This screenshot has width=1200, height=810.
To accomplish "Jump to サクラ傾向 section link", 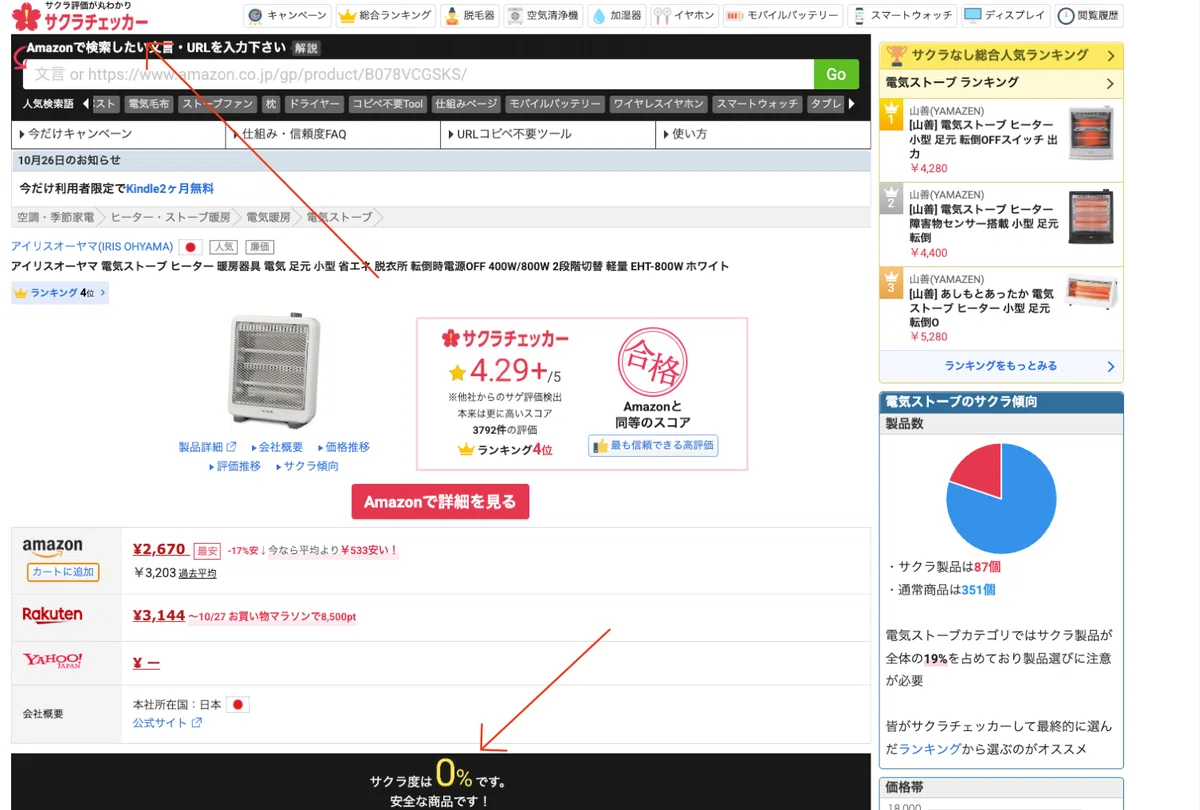I will pos(307,466).
